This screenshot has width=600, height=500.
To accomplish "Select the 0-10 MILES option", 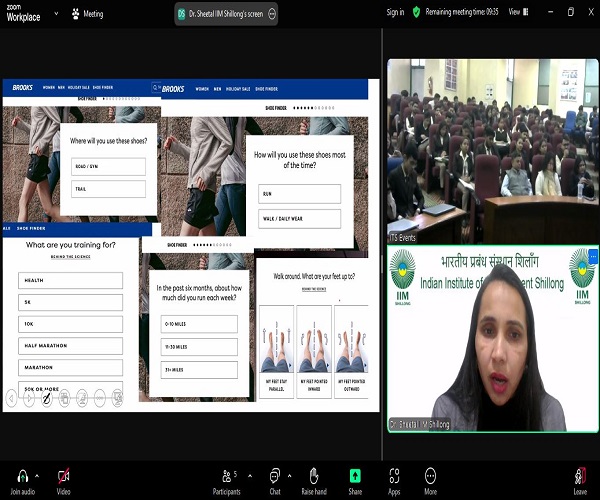I will tap(199, 324).
